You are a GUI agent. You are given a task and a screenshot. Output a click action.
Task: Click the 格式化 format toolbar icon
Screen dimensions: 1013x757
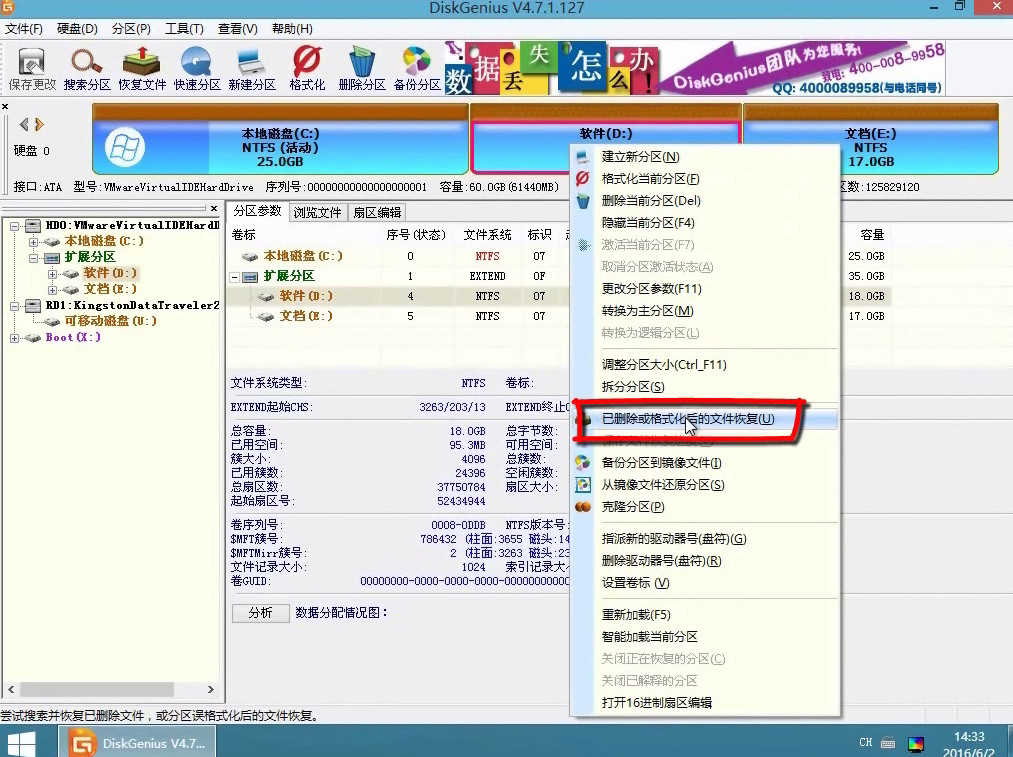(x=308, y=68)
